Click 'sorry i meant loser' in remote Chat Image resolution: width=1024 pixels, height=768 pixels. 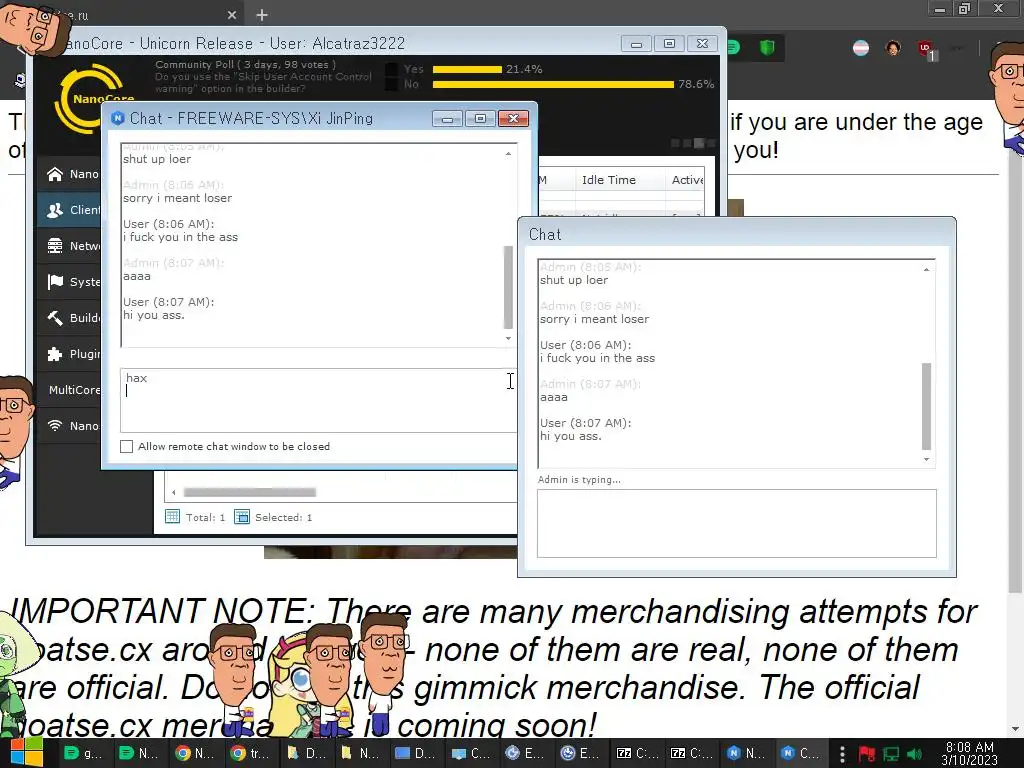click(x=594, y=319)
